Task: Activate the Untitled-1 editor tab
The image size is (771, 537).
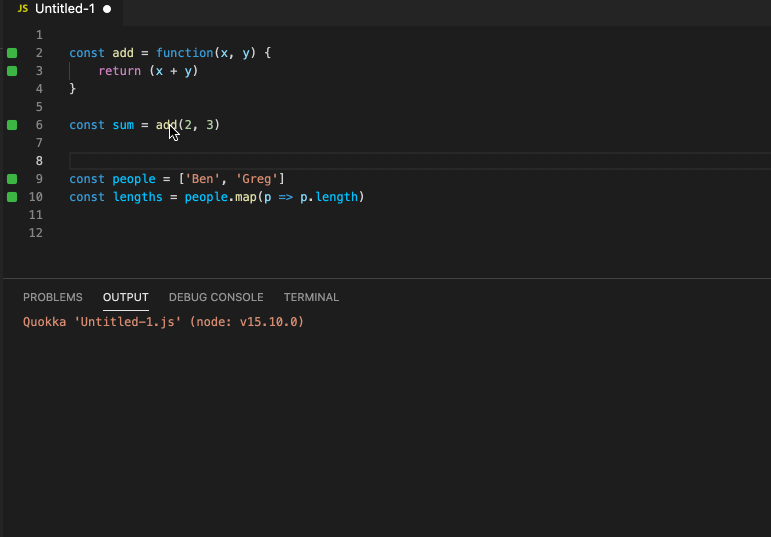Action: pyautogui.click(x=64, y=9)
